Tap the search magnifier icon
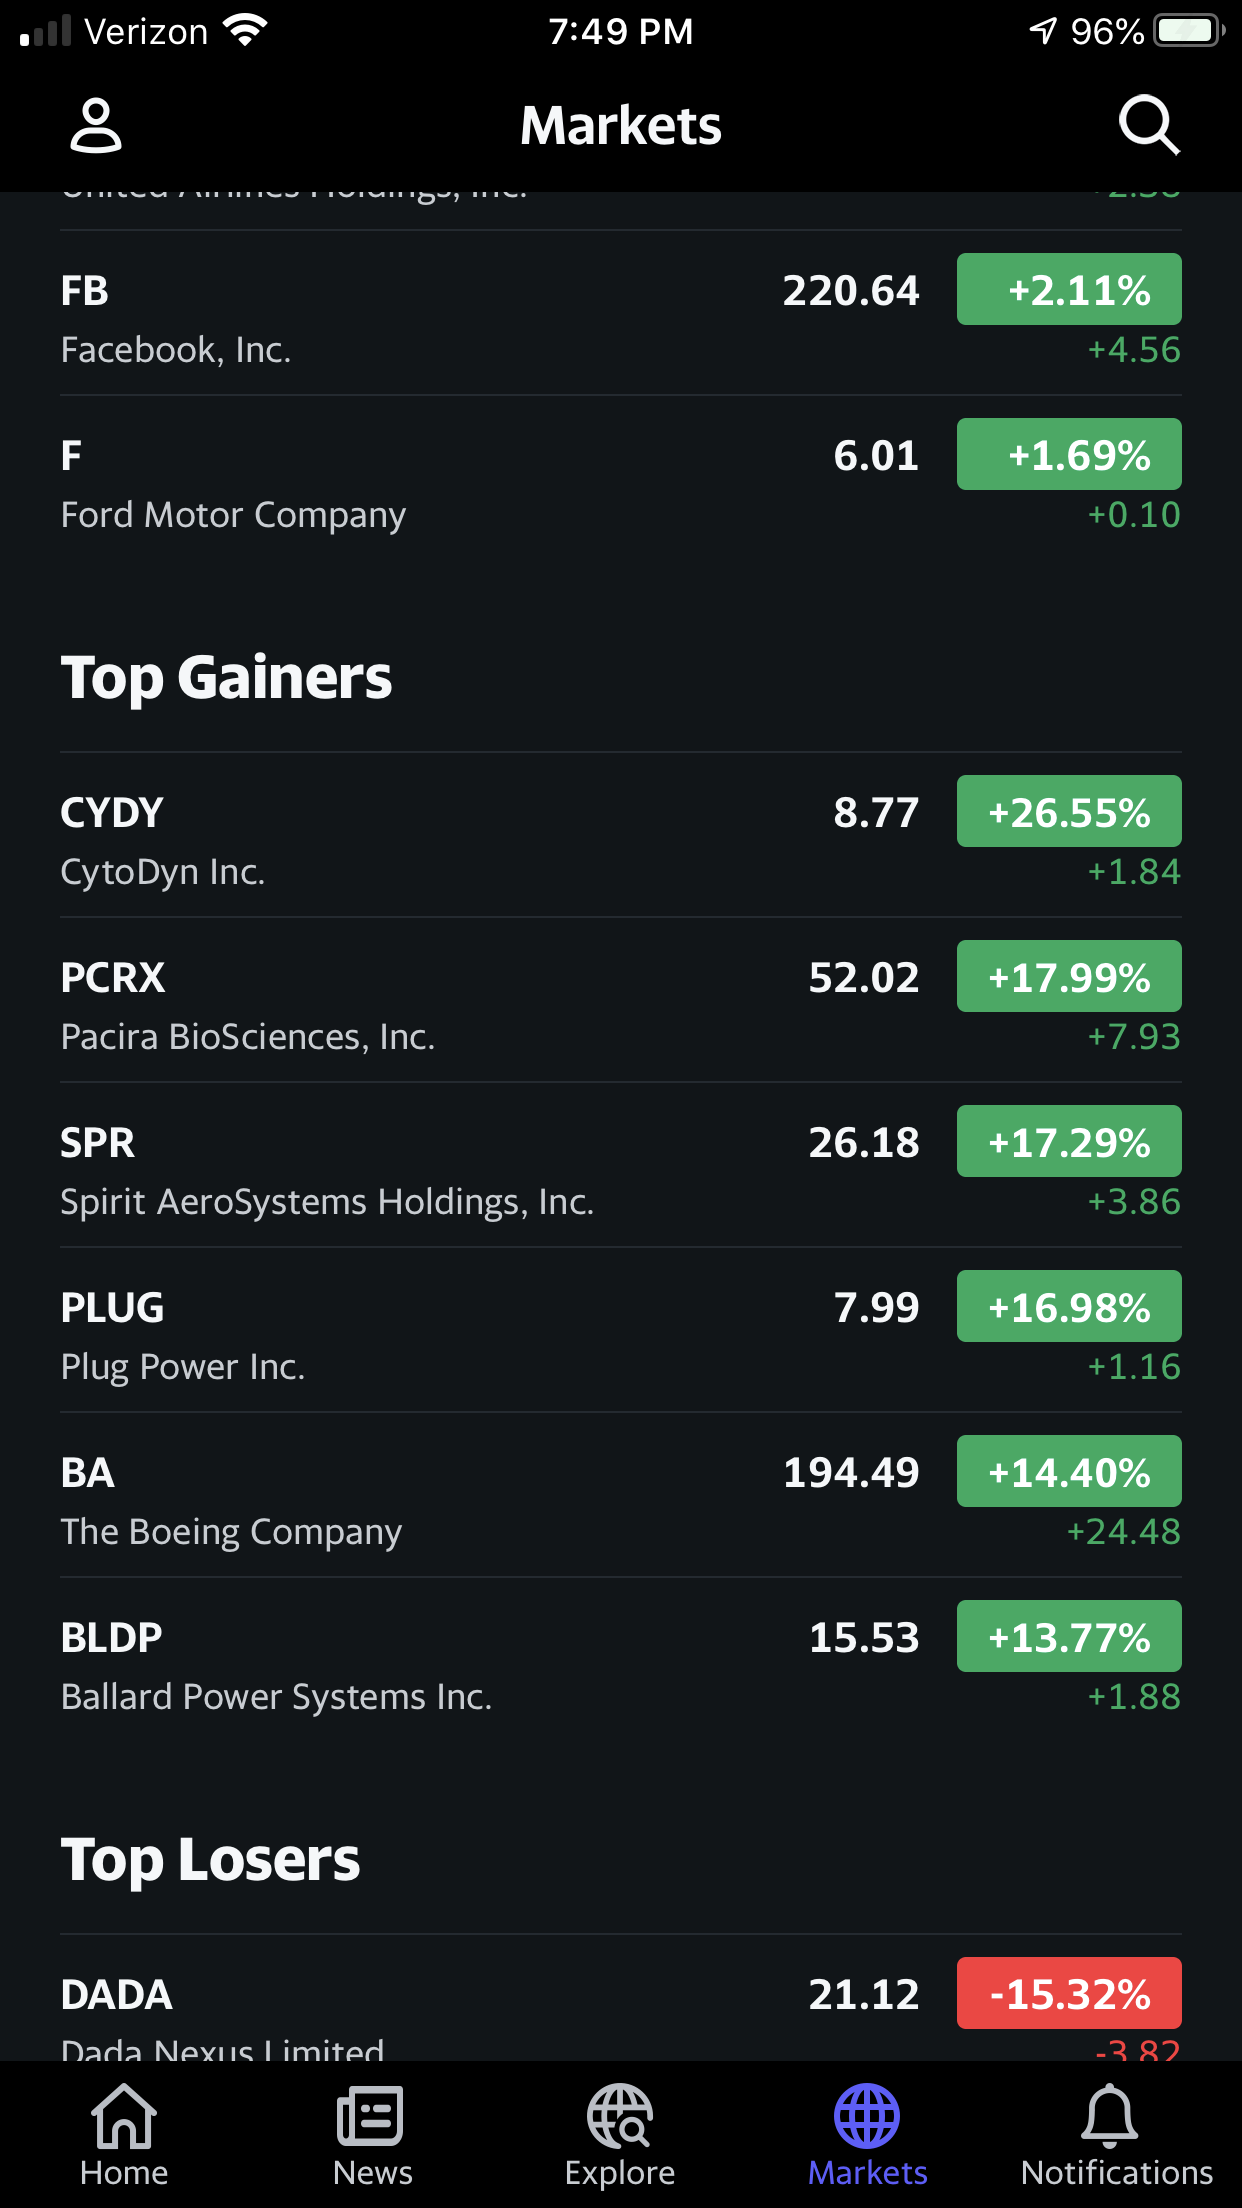 [x=1148, y=126]
